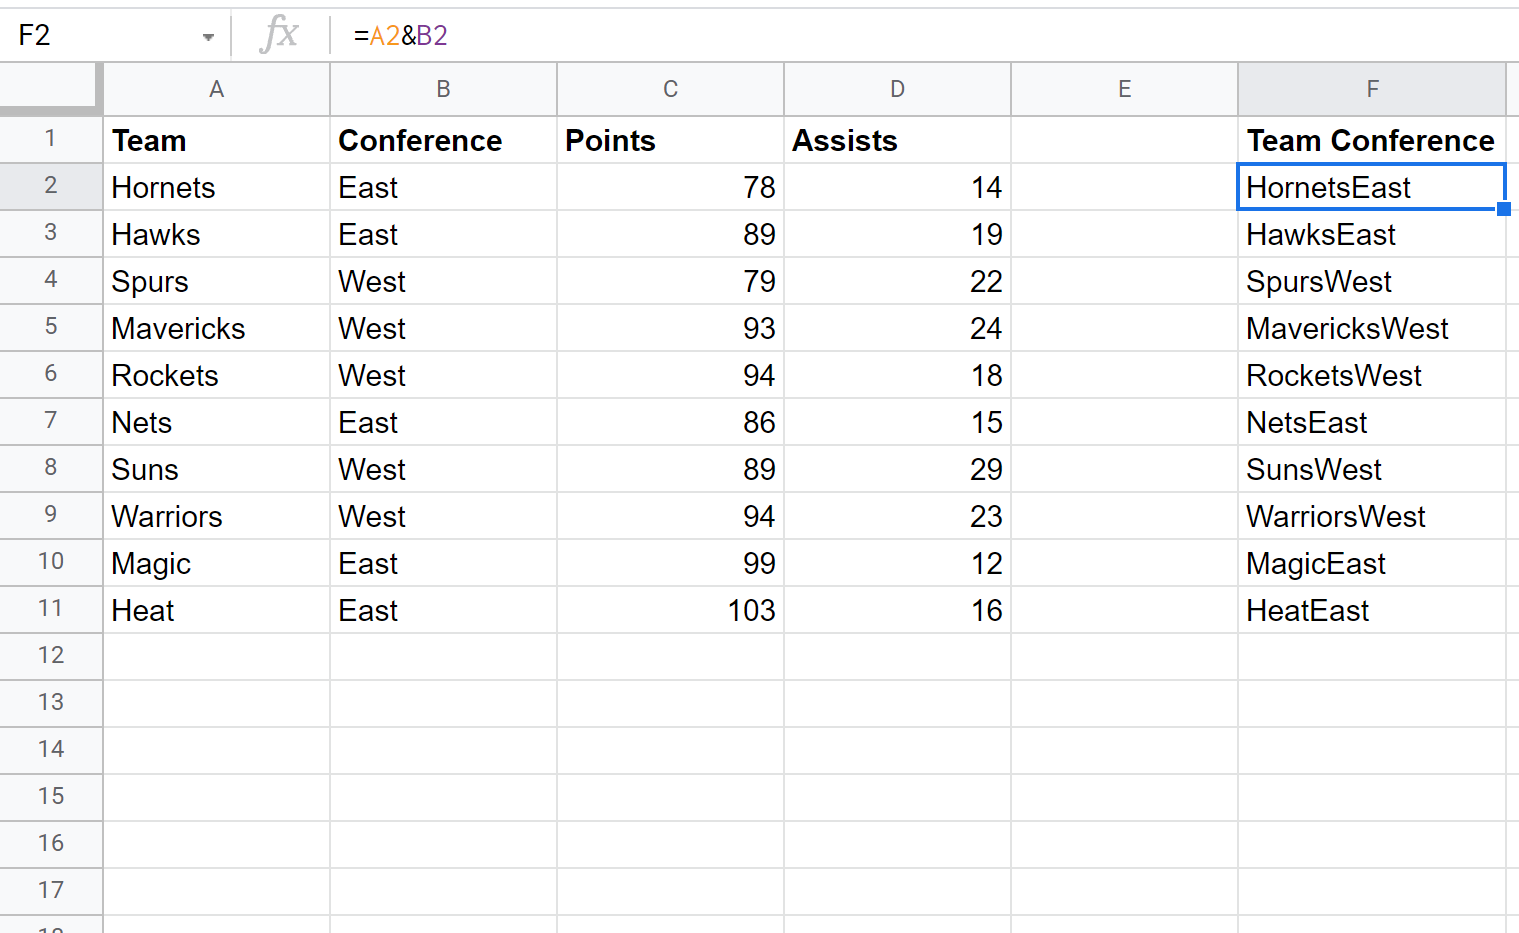Open the Name Box dropdown arrow
This screenshot has width=1519, height=933.
tap(208, 37)
